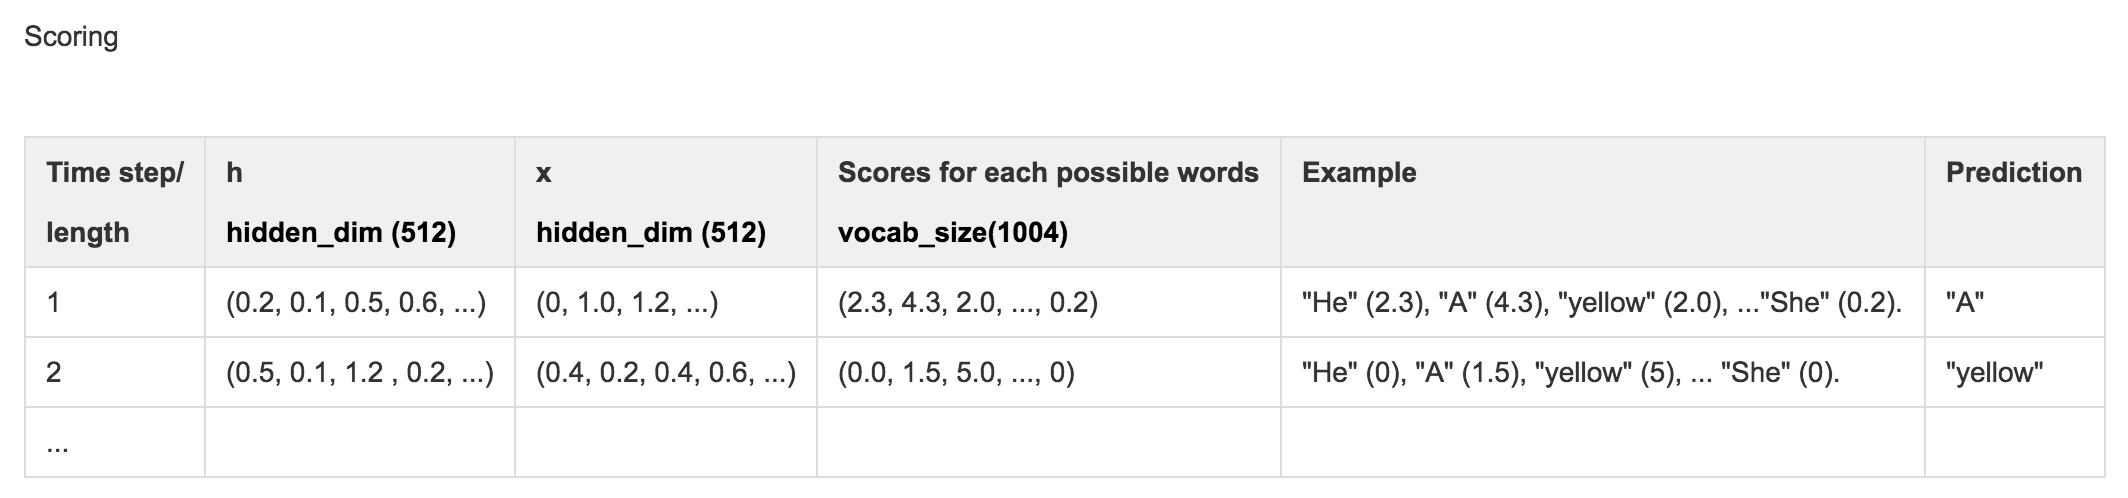Click the Scoring heading text

pos(71,37)
